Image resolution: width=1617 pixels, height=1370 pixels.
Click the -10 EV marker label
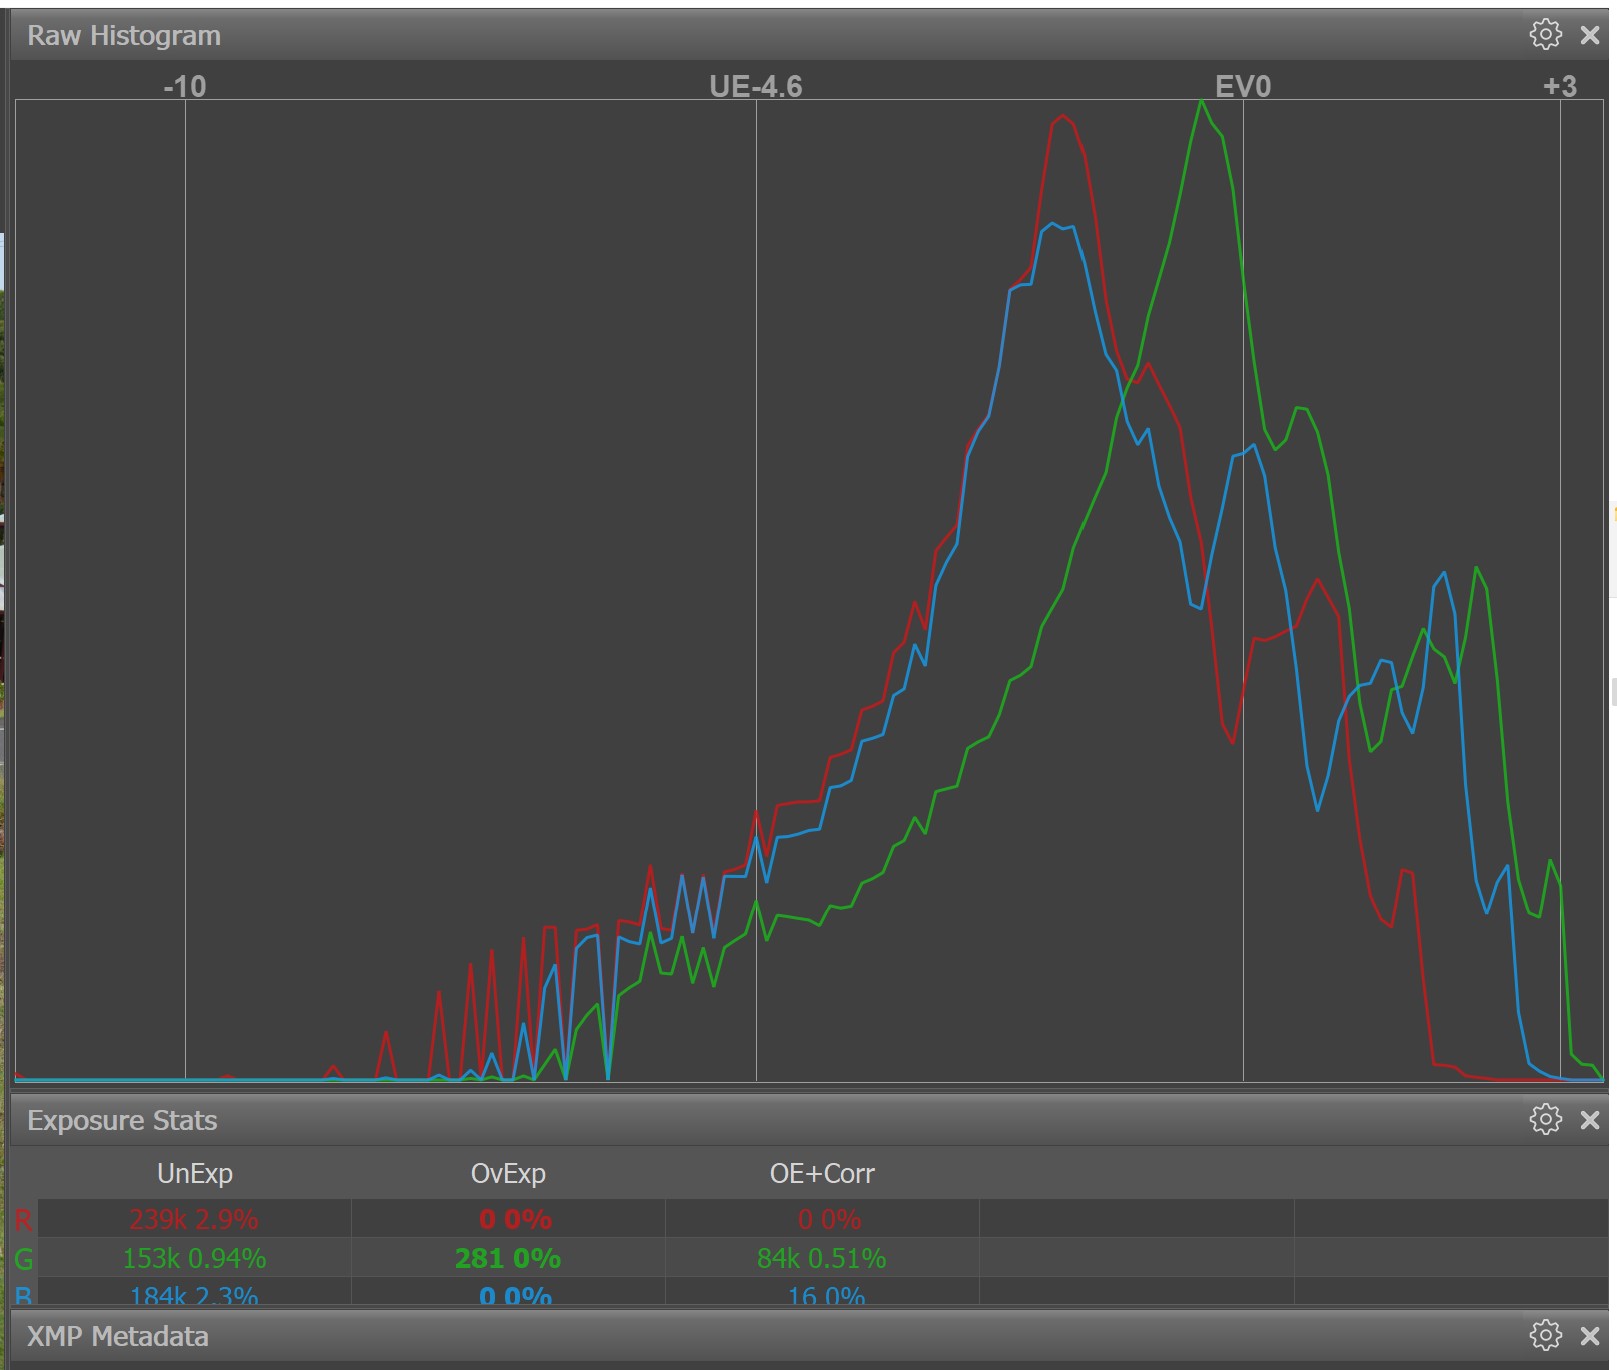(x=185, y=87)
